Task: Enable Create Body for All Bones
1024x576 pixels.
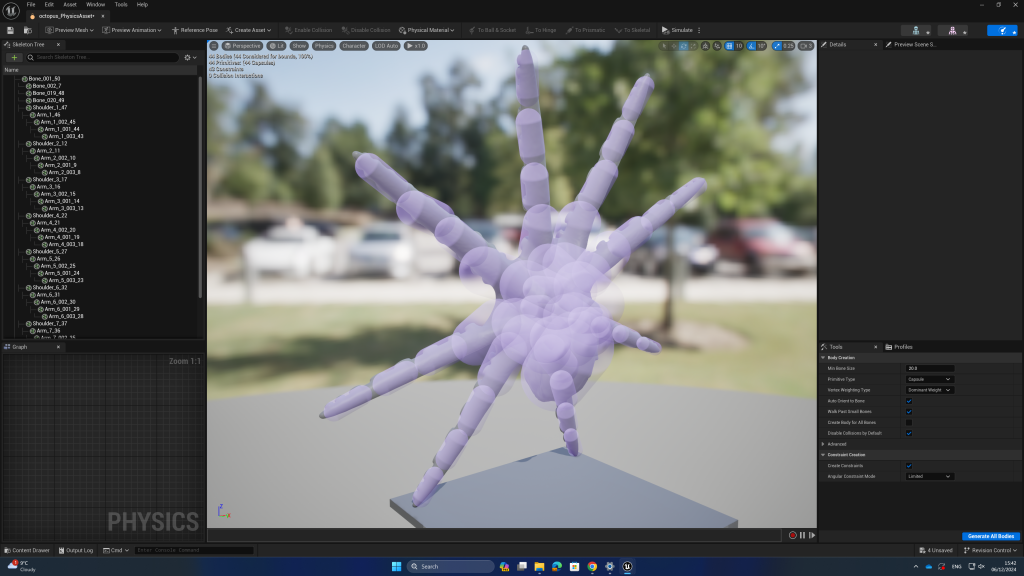Action: (x=908, y=423)
